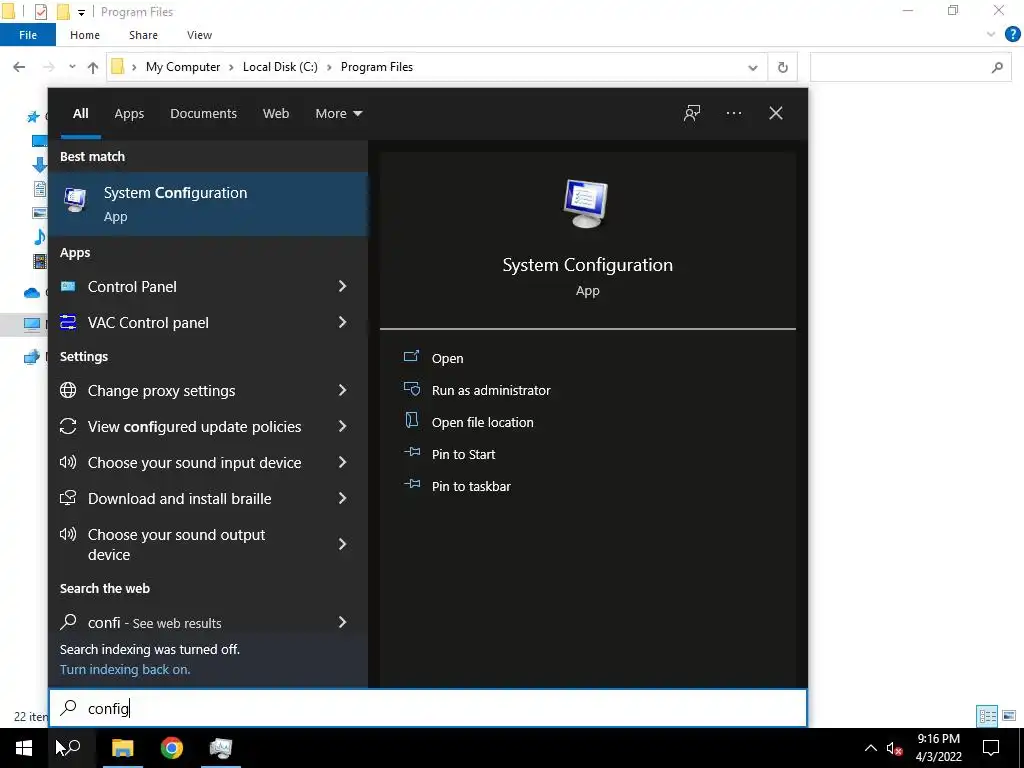Open the address bar history dropdown
Viewport: 1024px width, 768px height.
click(x=752, y=67)
